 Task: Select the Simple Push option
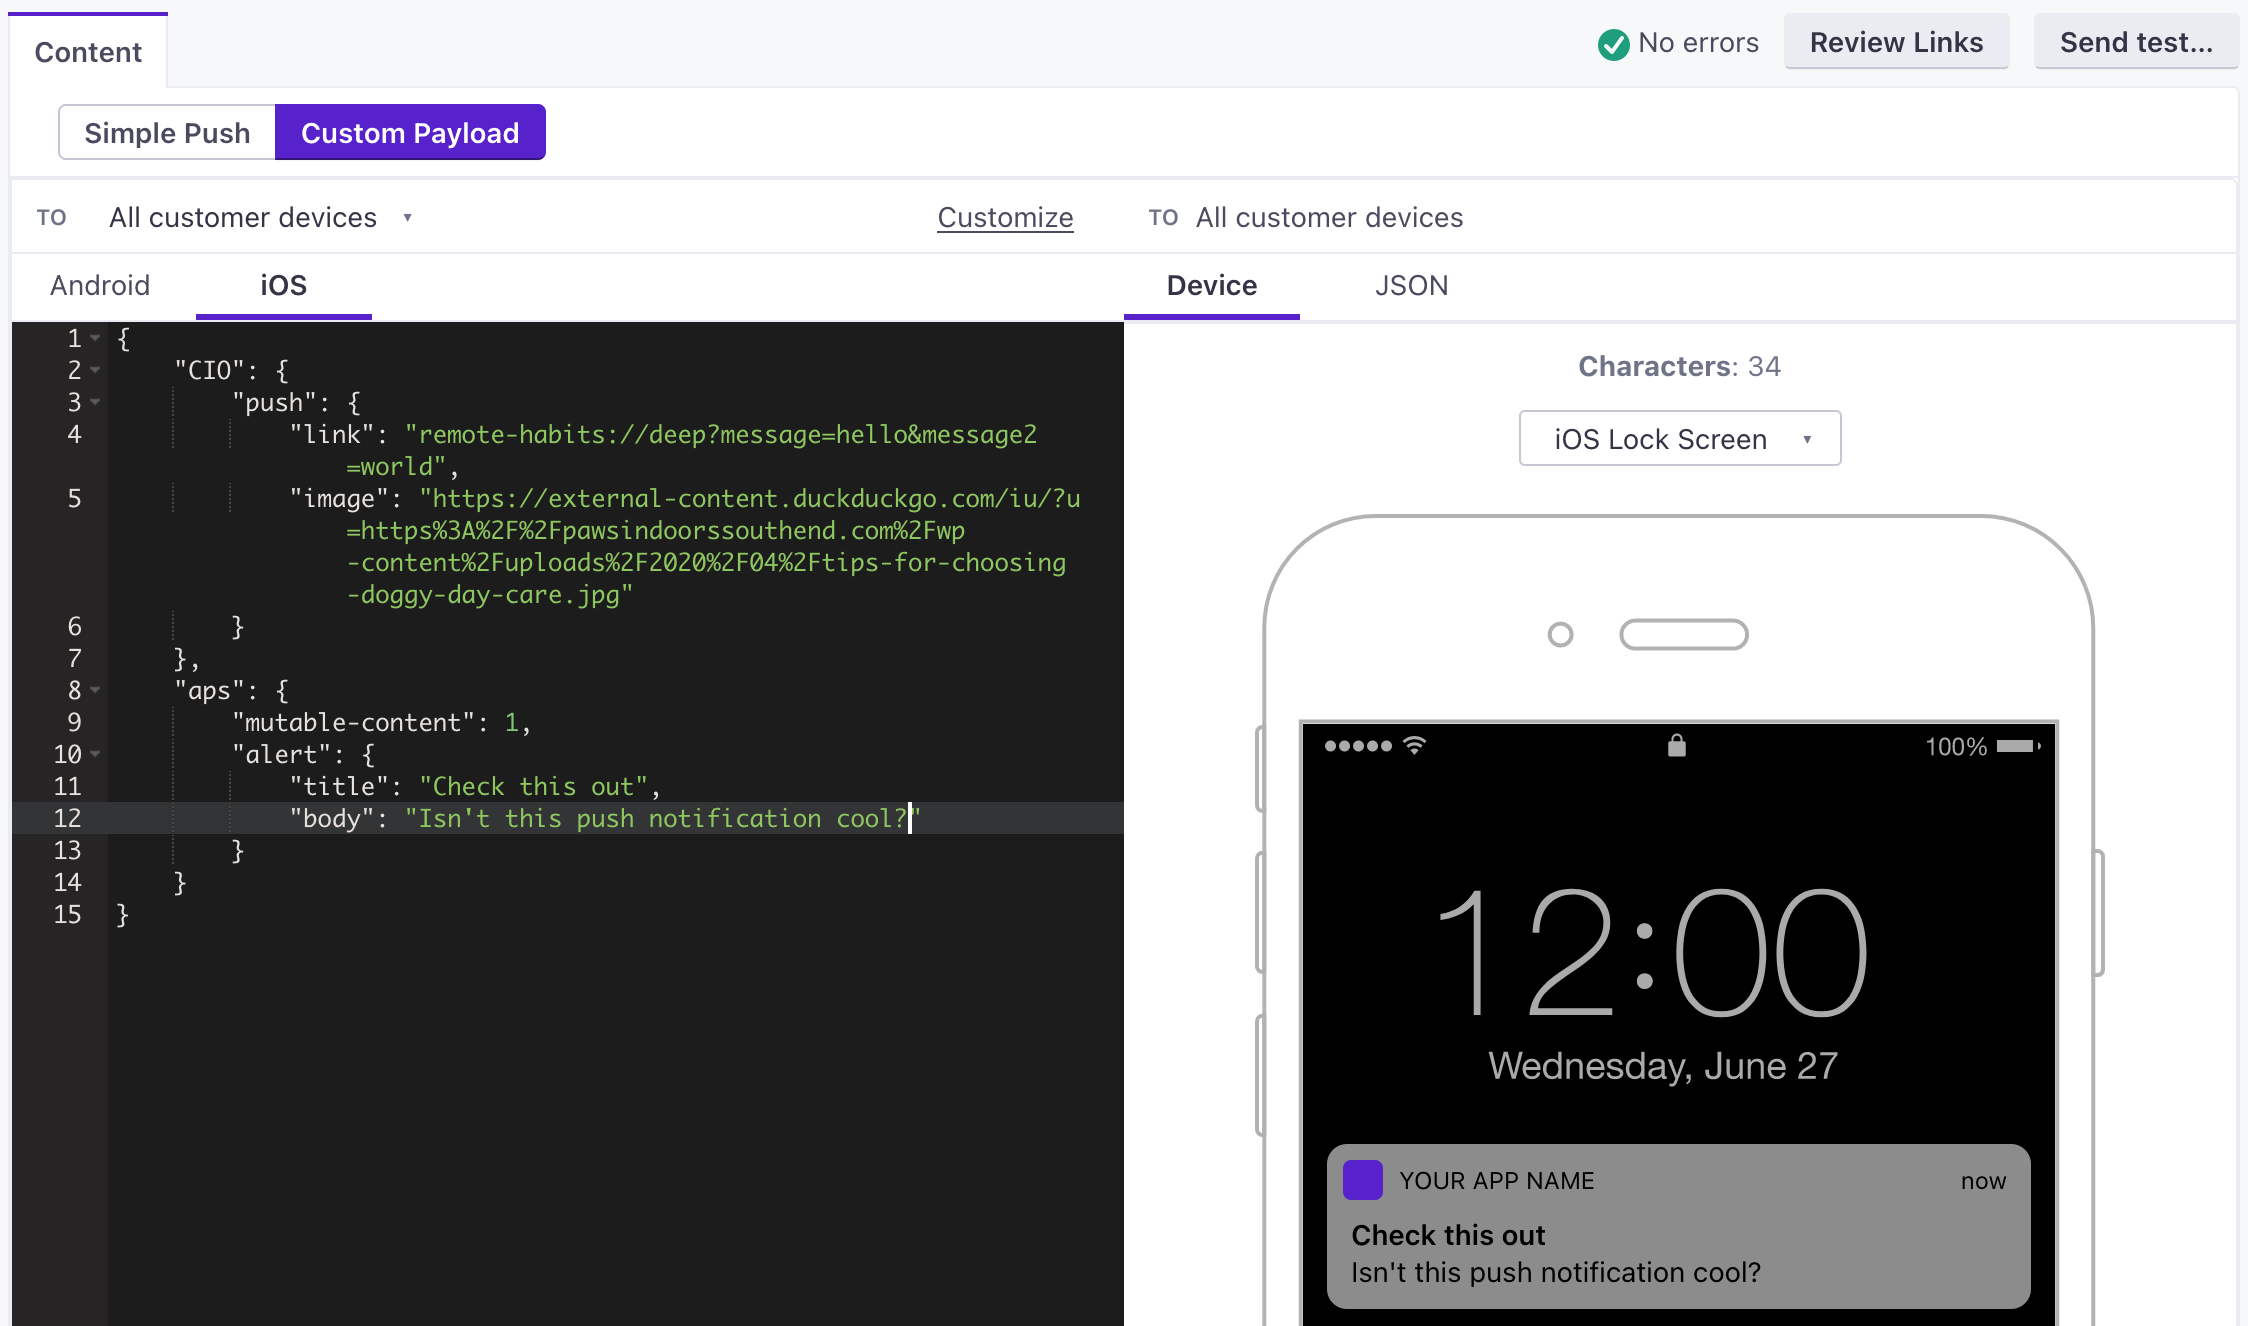click(x=167, y=132)
